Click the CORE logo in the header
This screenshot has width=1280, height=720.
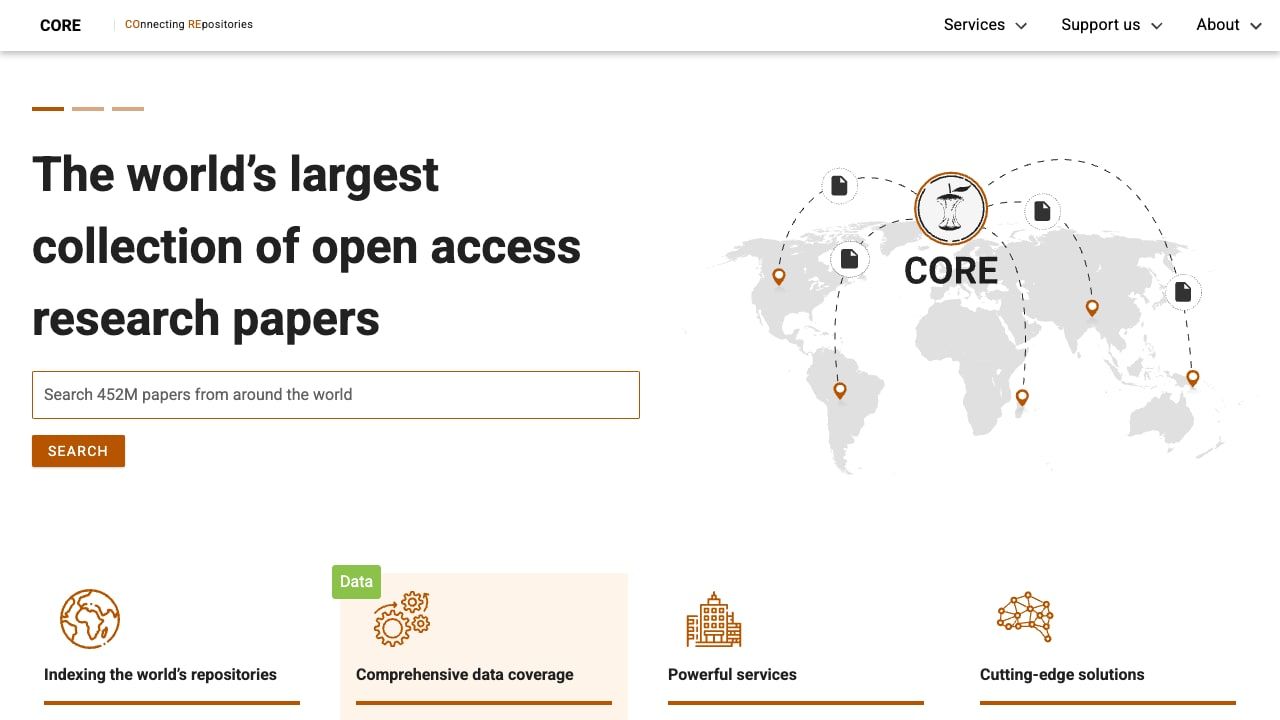(60, 25)
